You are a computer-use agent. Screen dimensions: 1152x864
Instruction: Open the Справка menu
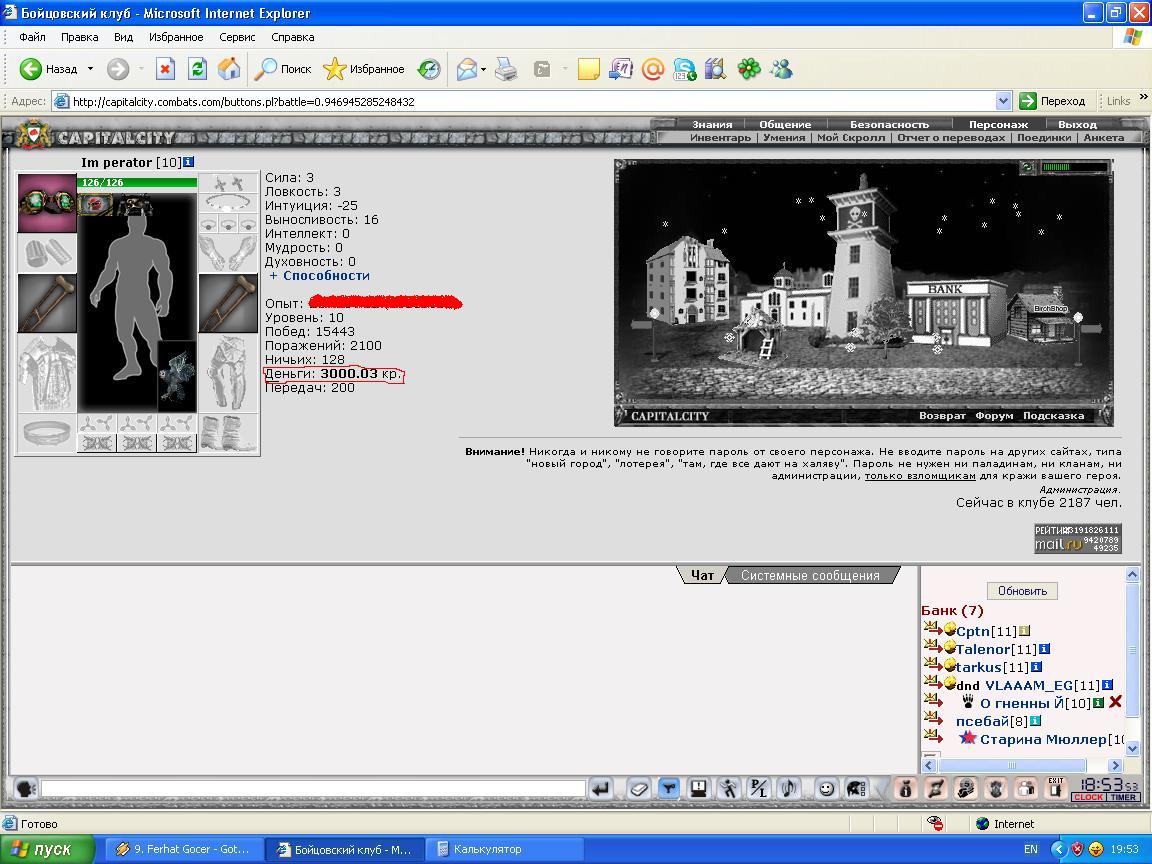point(292,37)
